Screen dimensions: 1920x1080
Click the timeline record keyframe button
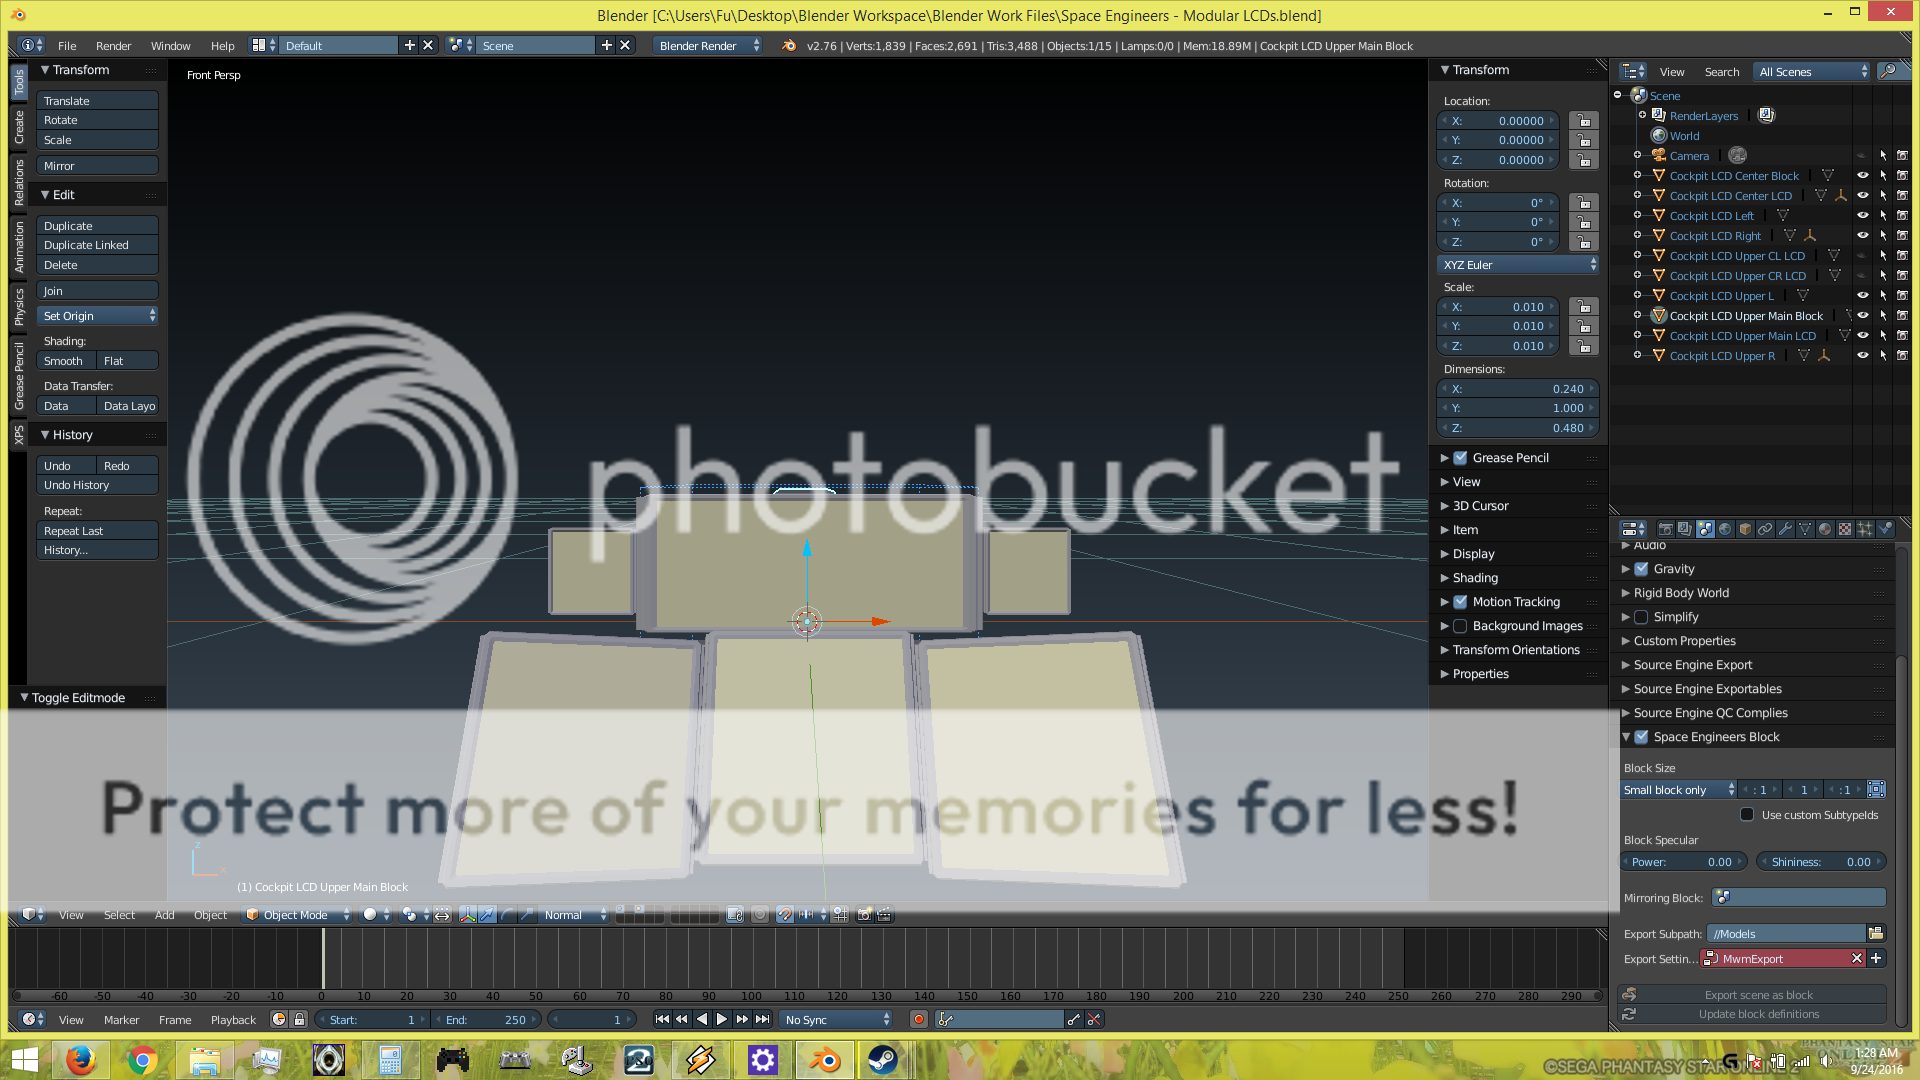tap(918, 1020)
